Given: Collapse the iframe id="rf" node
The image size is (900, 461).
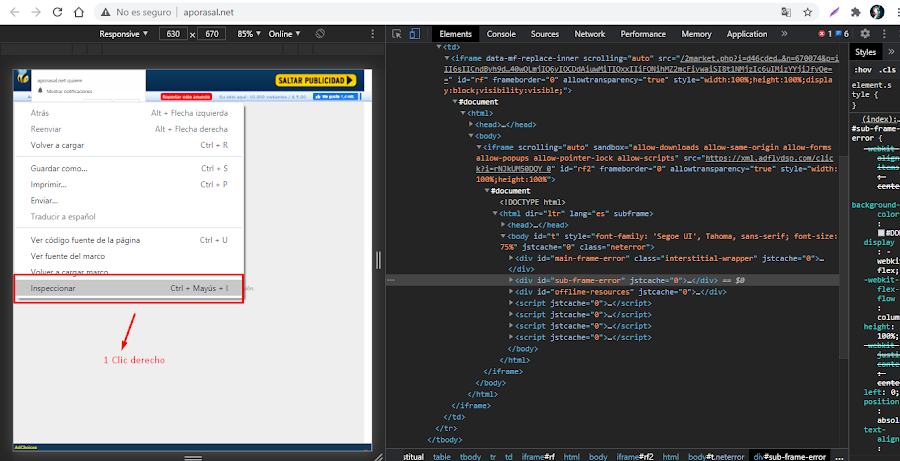Looking at the screenshot, I should [447, 58].
